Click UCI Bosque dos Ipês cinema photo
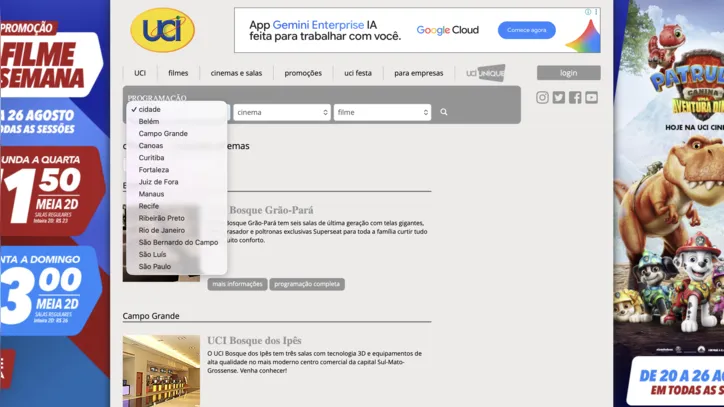724x407 pixels. click(x=161, y=371)
